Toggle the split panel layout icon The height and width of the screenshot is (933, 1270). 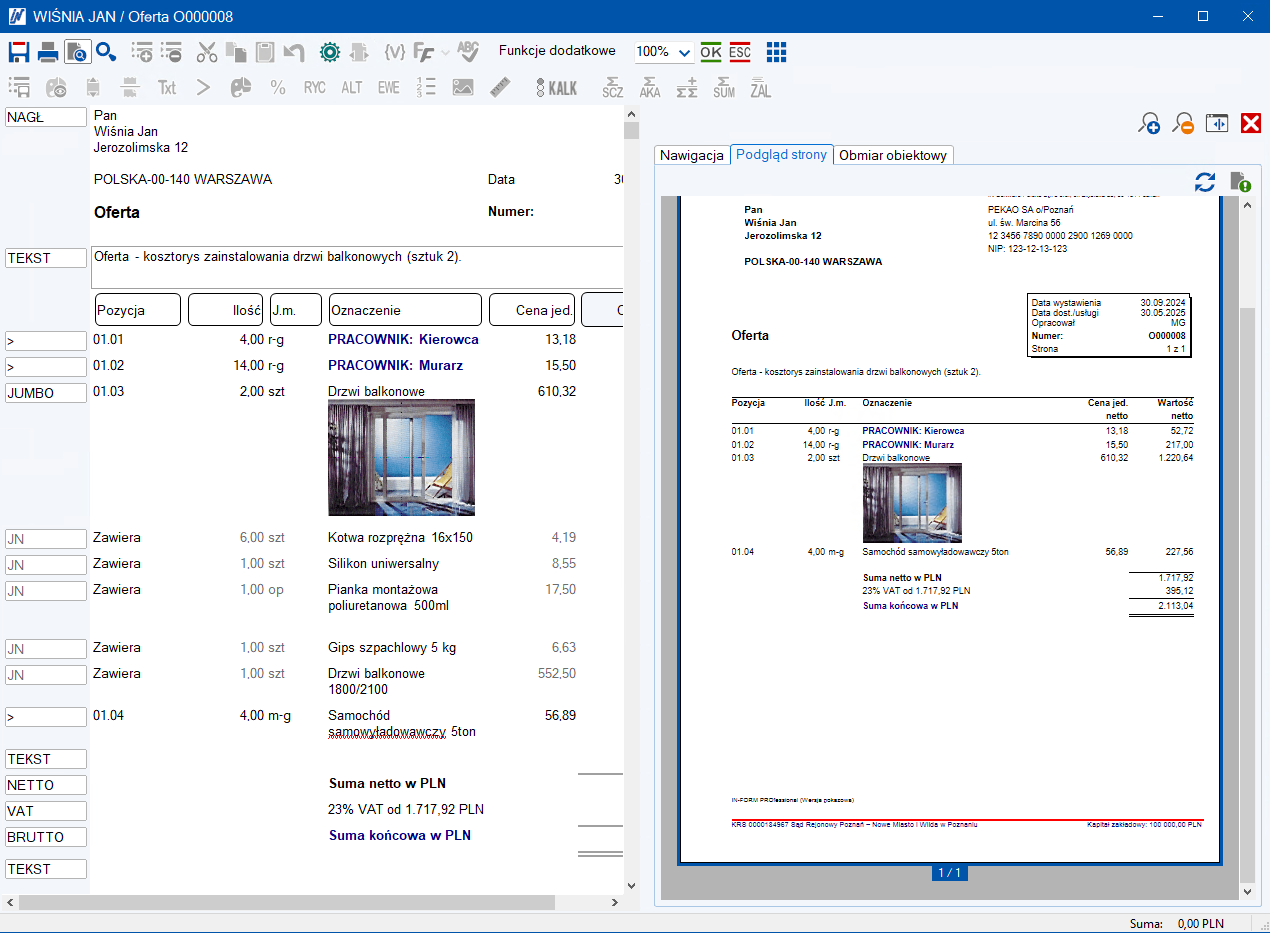point(1216,124)
